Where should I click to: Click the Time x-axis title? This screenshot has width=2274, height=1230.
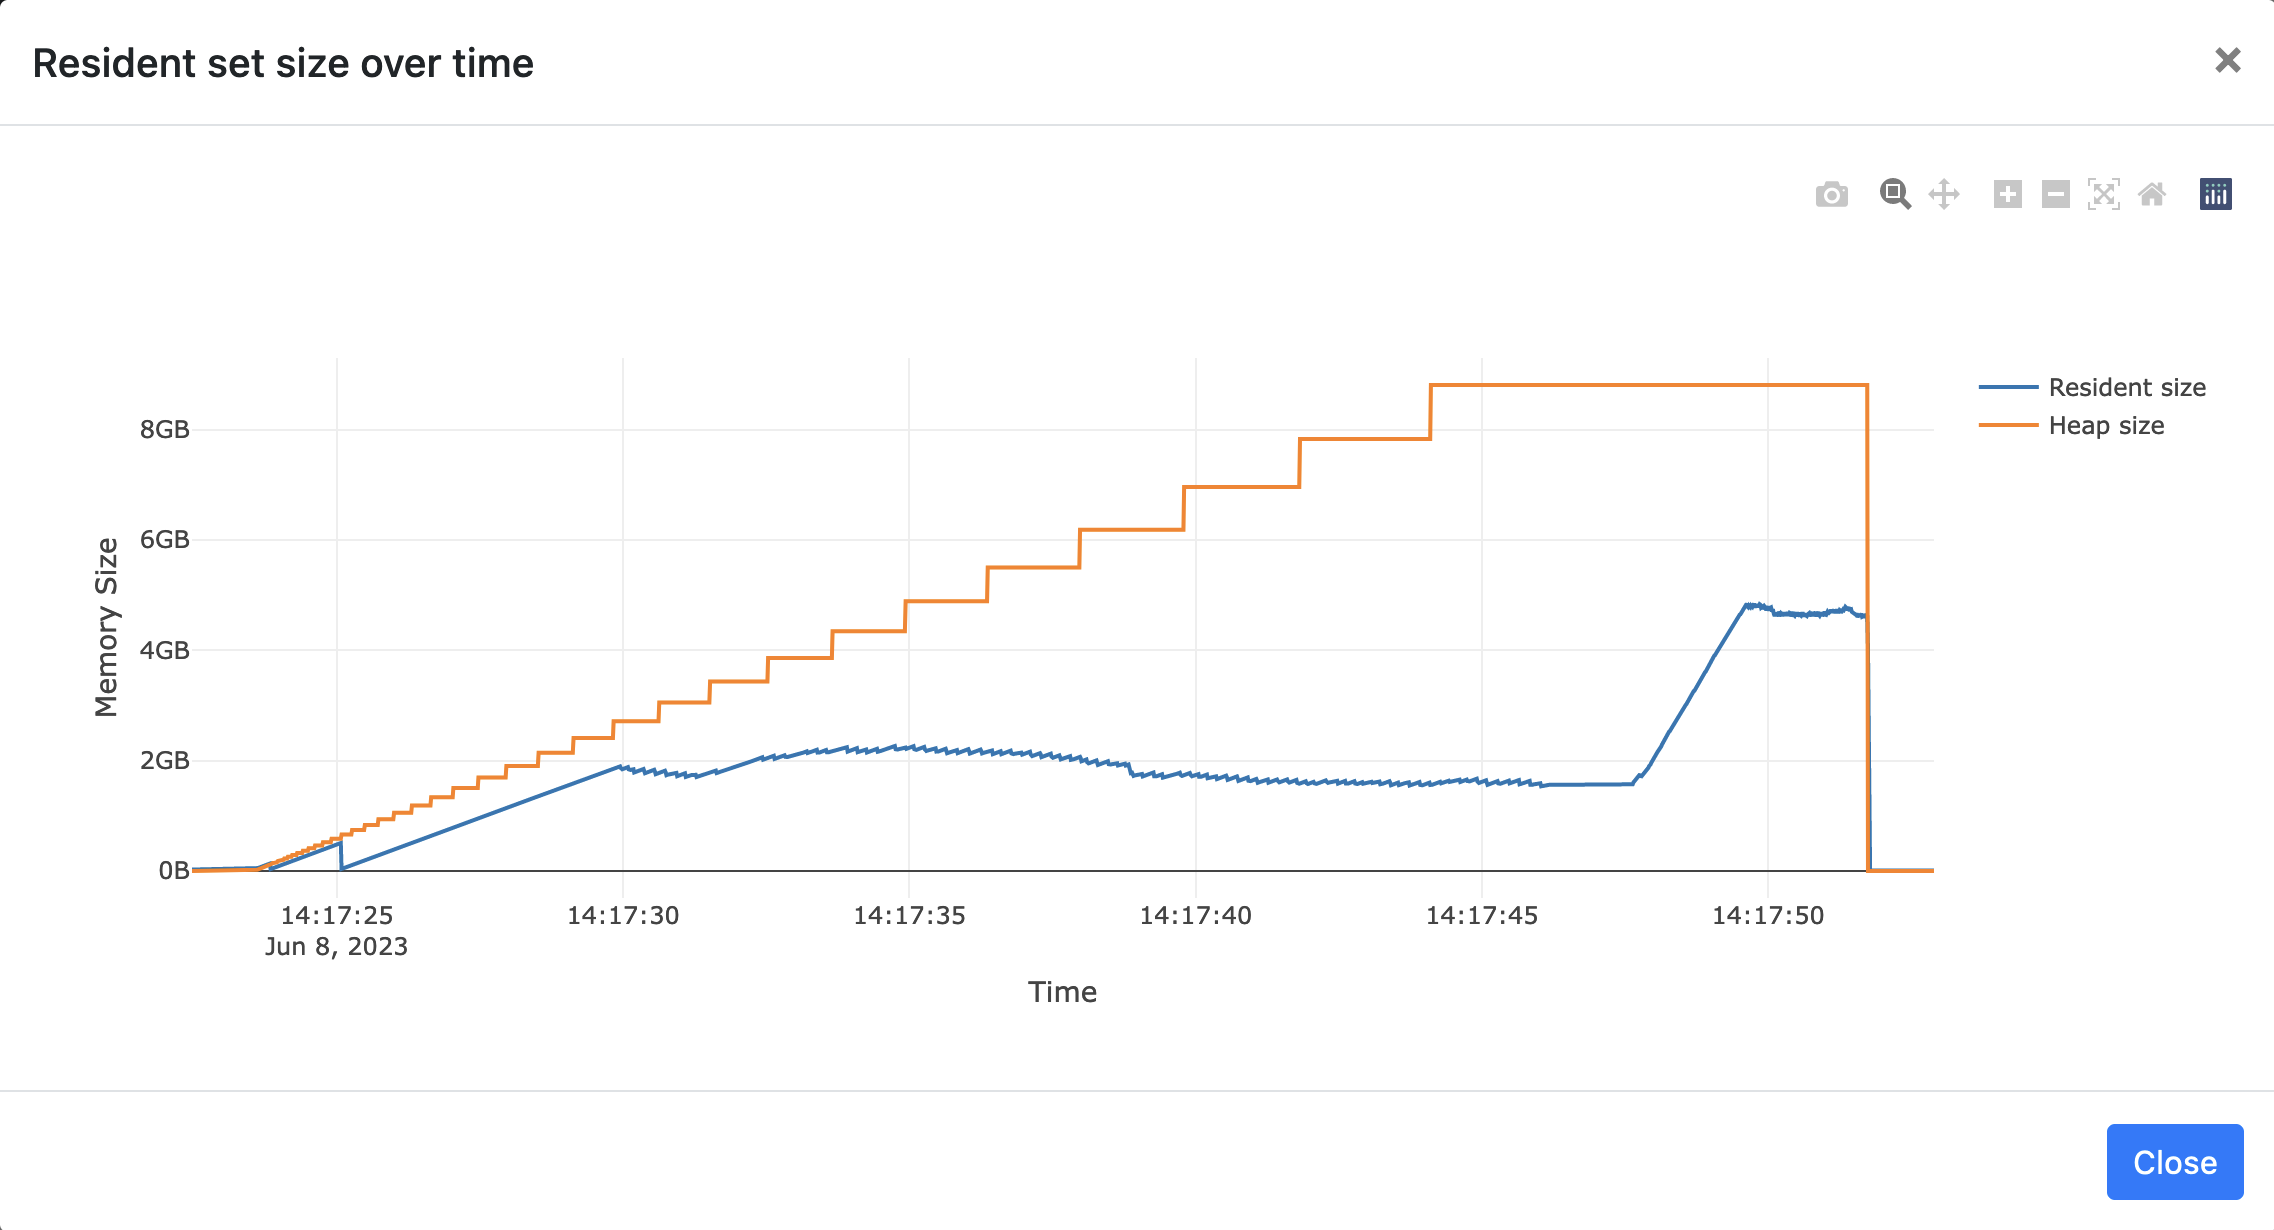pos(1062,992)
